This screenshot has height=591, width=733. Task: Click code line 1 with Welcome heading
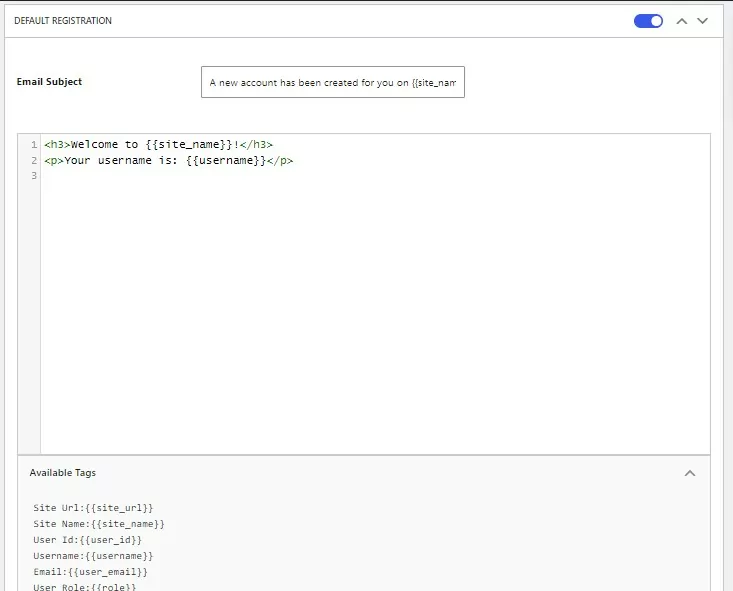158,144
